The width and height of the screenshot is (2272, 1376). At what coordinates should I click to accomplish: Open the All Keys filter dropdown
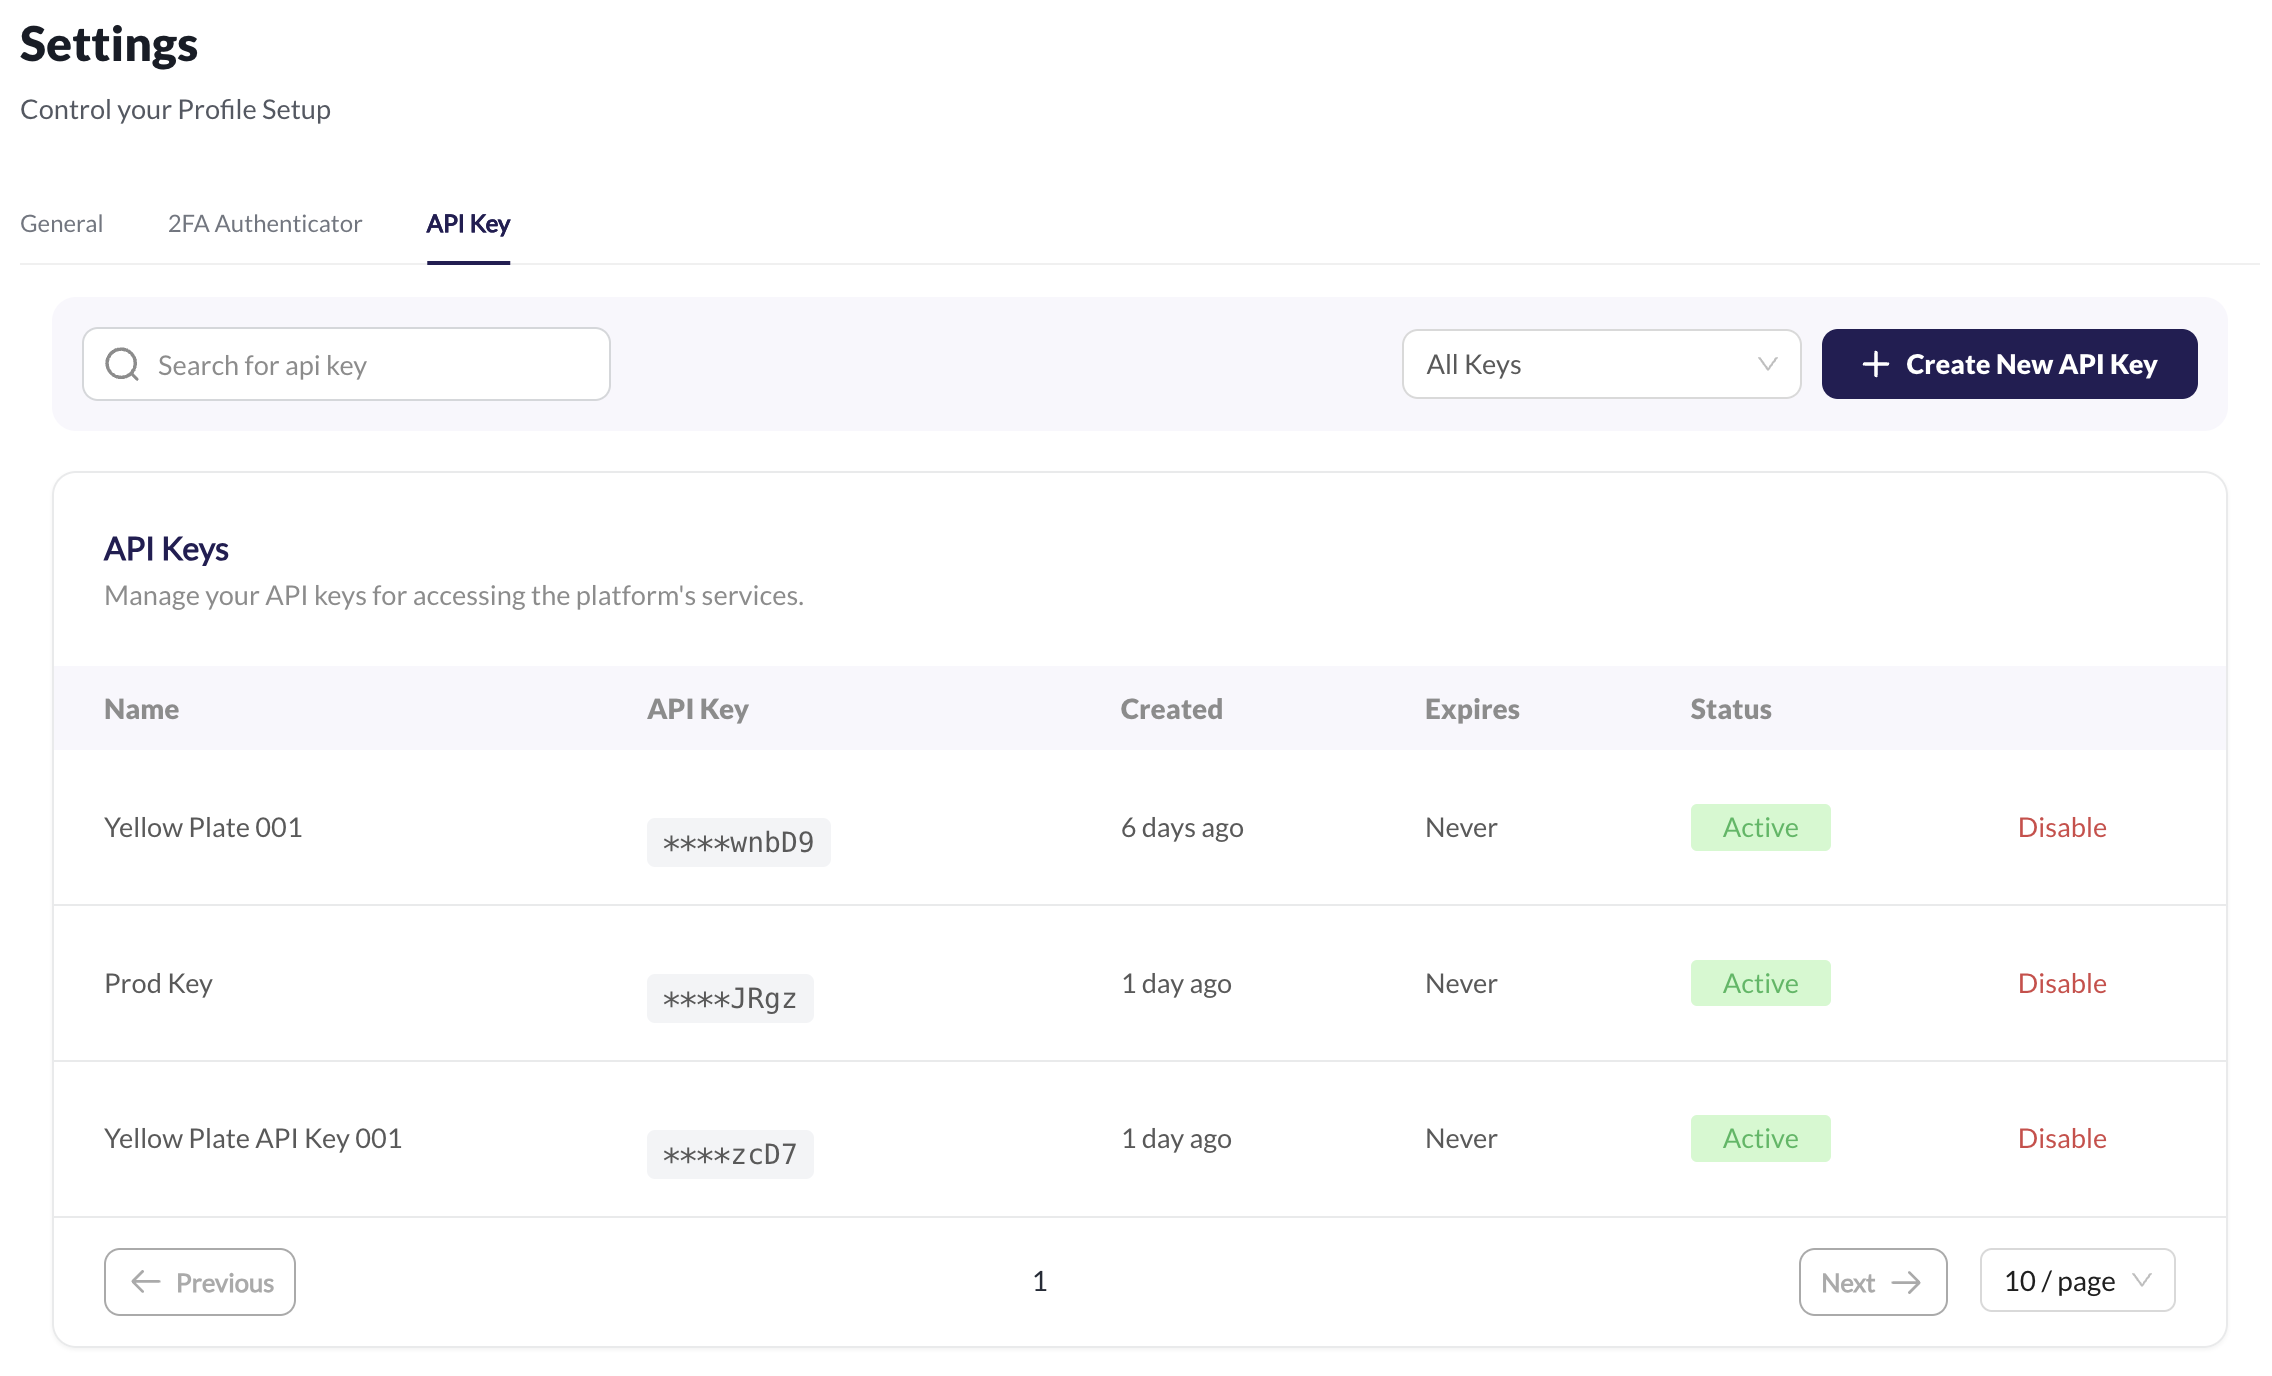[x=1600, y=364]
